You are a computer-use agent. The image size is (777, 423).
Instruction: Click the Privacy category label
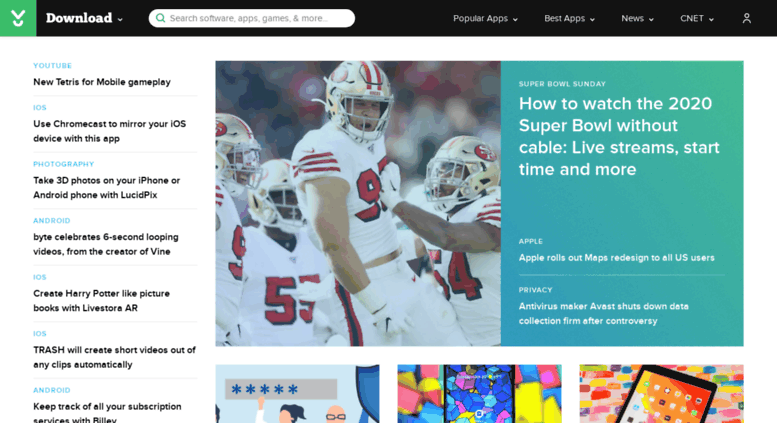click(535, 290)
